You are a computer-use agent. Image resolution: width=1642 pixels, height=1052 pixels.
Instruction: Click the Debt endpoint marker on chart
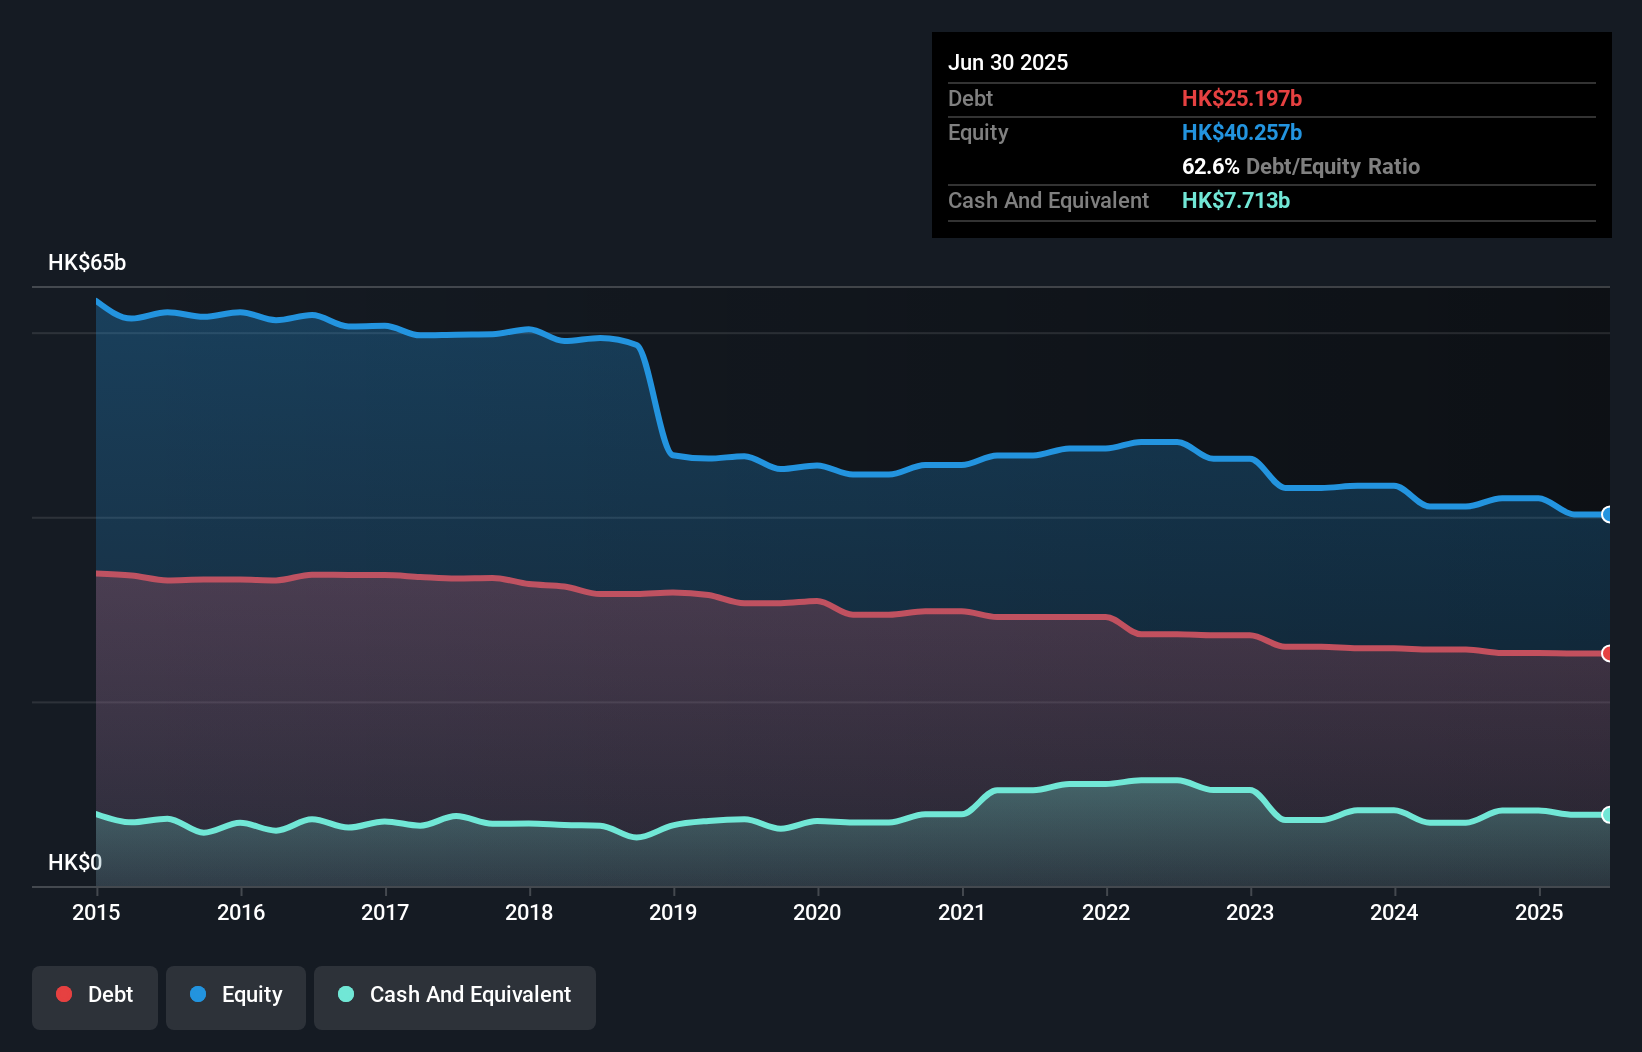tap(1607, 653)
